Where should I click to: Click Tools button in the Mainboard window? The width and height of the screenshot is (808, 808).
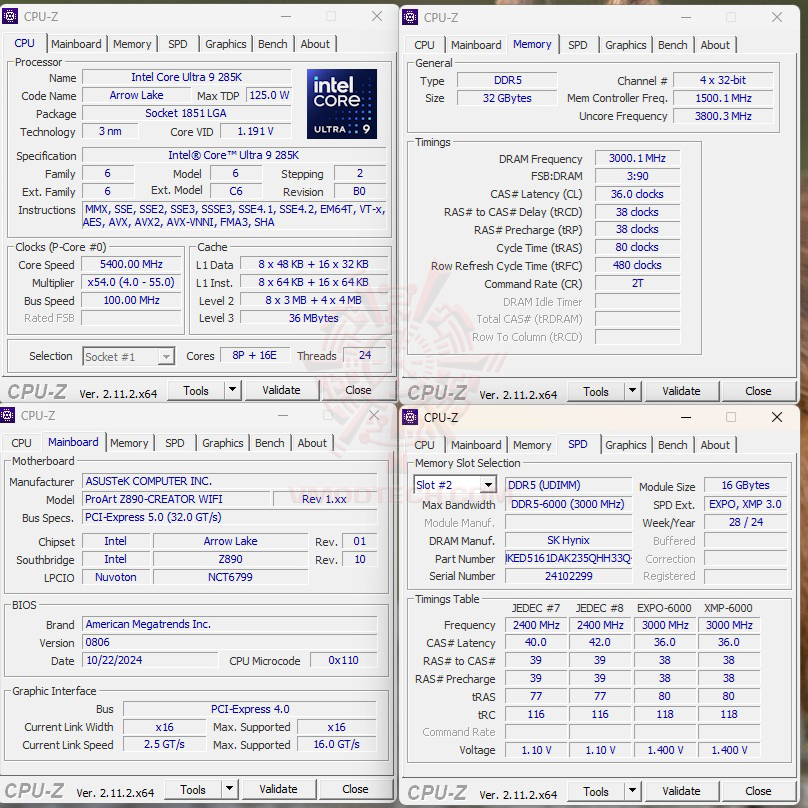pos(193,789)
